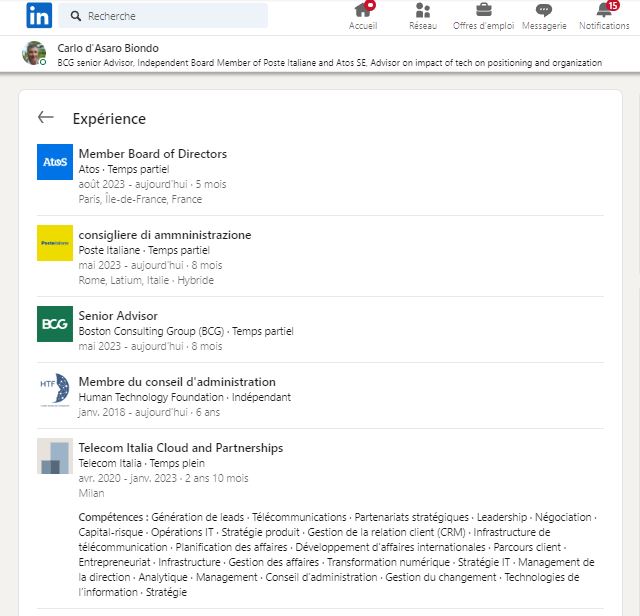This screenshot has width=640, height=616.
Task: Click "Rome, Latium, Italie · Hybride" location
Action: (146, 280)
